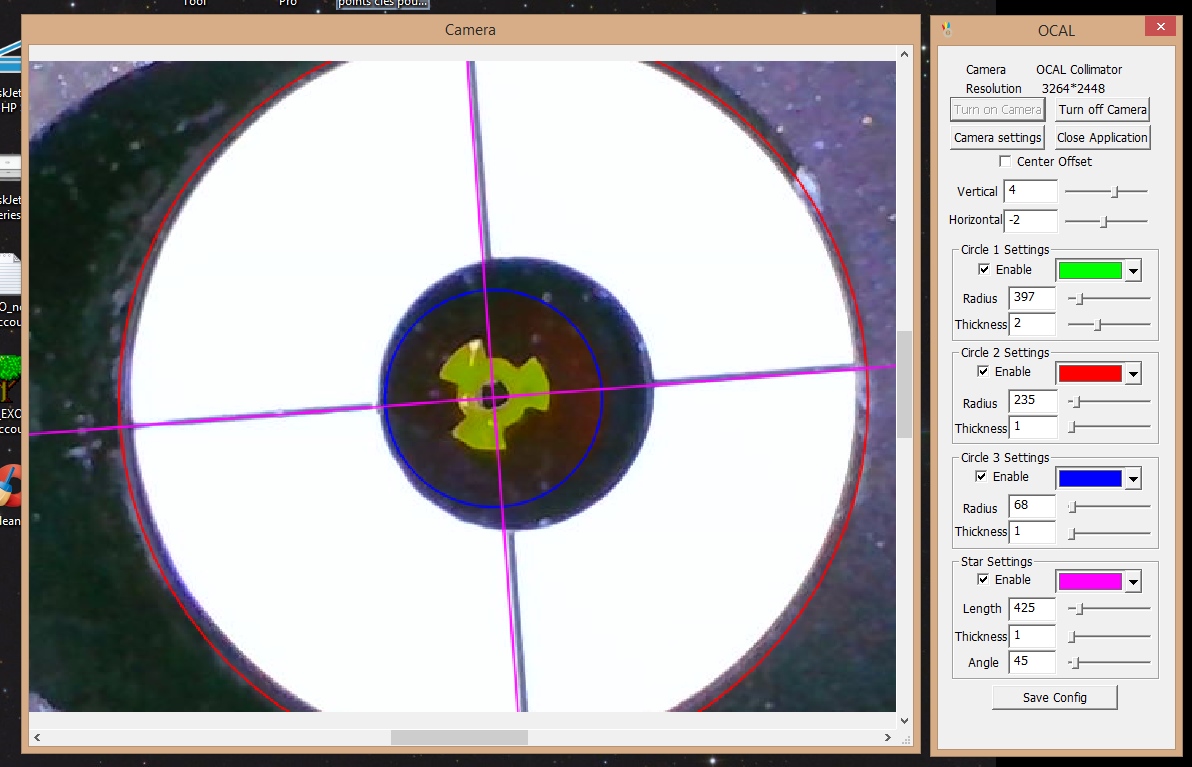This screenshot has width=1192, height=767.
Task: Click the Camera view vertical scrollbar thumb
Action: (x=904, y=385)
